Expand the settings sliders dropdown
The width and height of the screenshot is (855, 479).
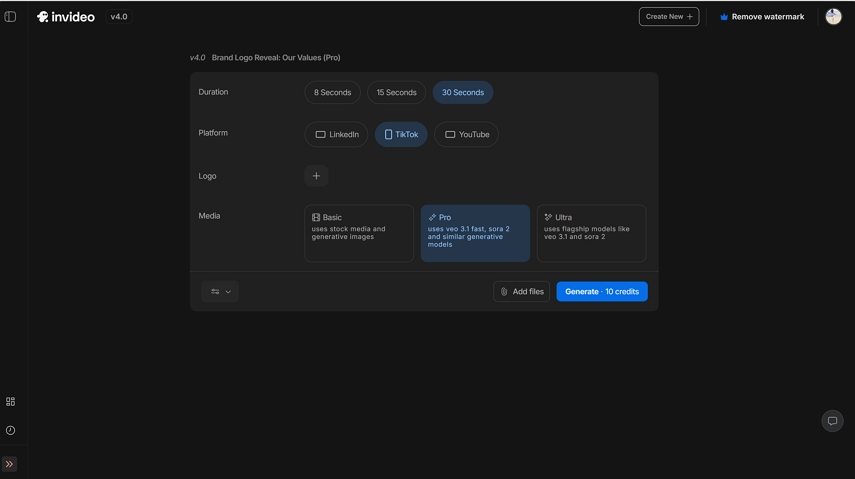[220, 291]
